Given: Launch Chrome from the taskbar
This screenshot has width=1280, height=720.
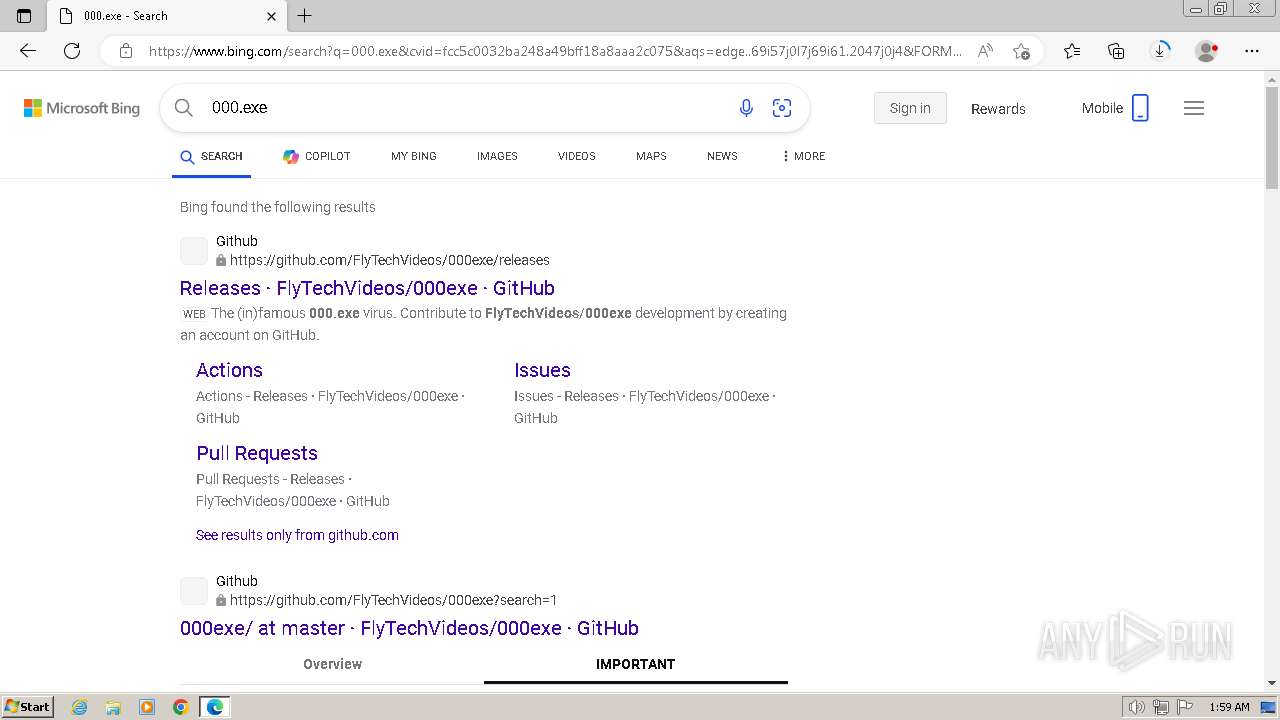Looking at the screenshot, I should point(180,707).
